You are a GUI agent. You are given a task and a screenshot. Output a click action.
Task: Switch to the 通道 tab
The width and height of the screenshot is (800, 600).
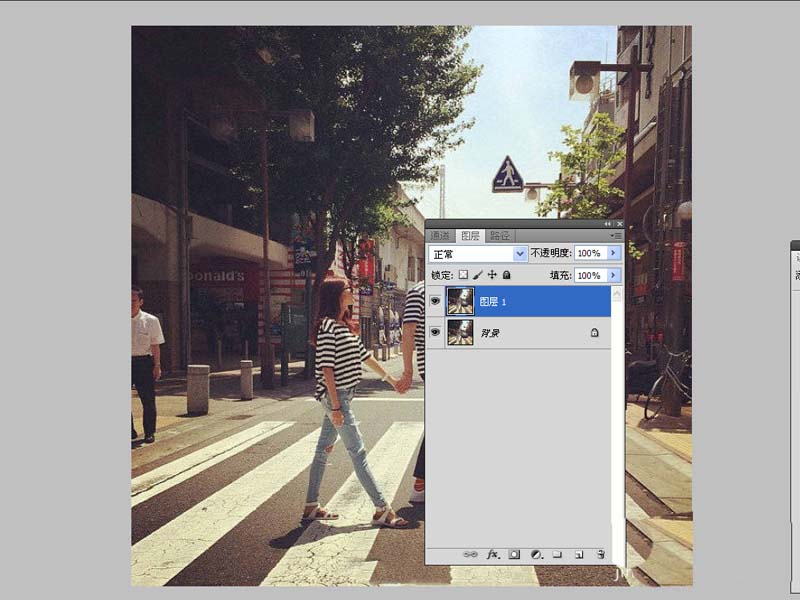click(x=440, y=235)
